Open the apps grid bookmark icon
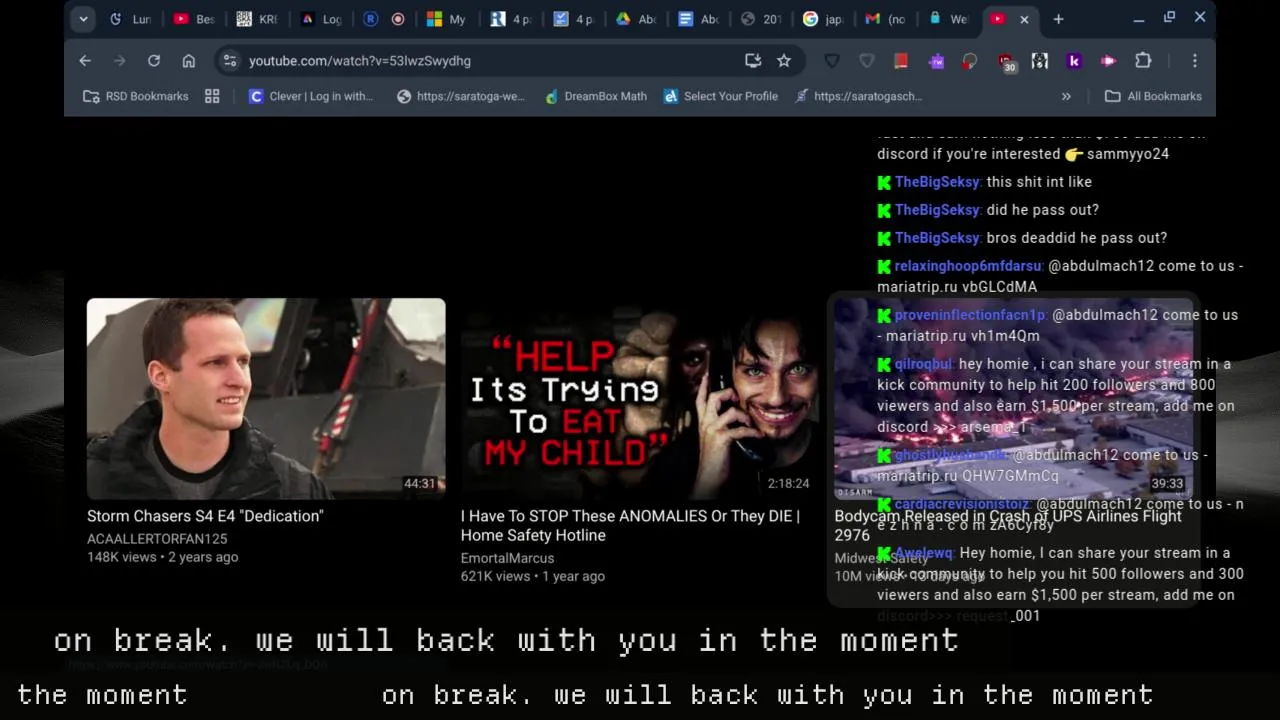This screenshot has height=720, width=1280. click(x=212, y=96)
